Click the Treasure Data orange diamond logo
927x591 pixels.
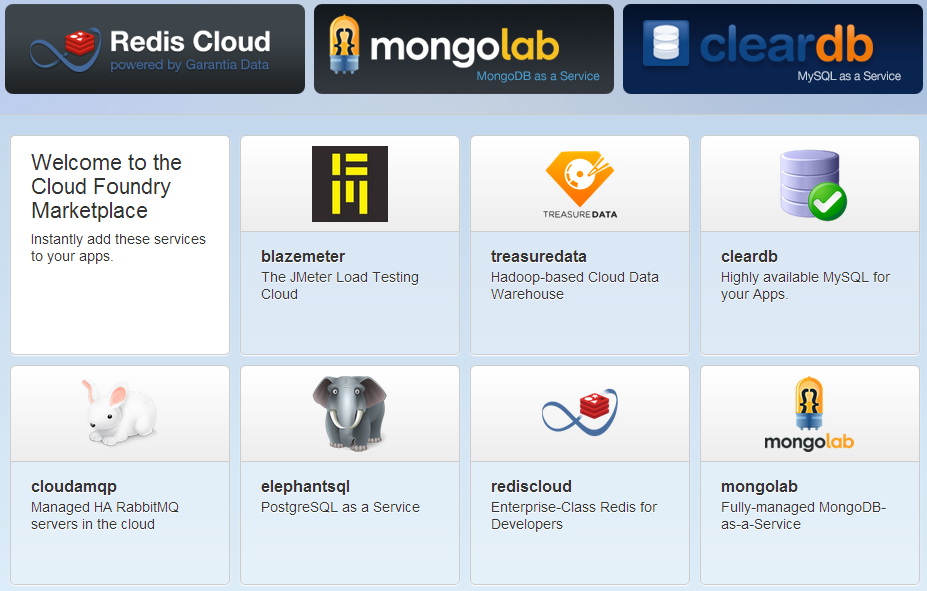coord(579,185)
